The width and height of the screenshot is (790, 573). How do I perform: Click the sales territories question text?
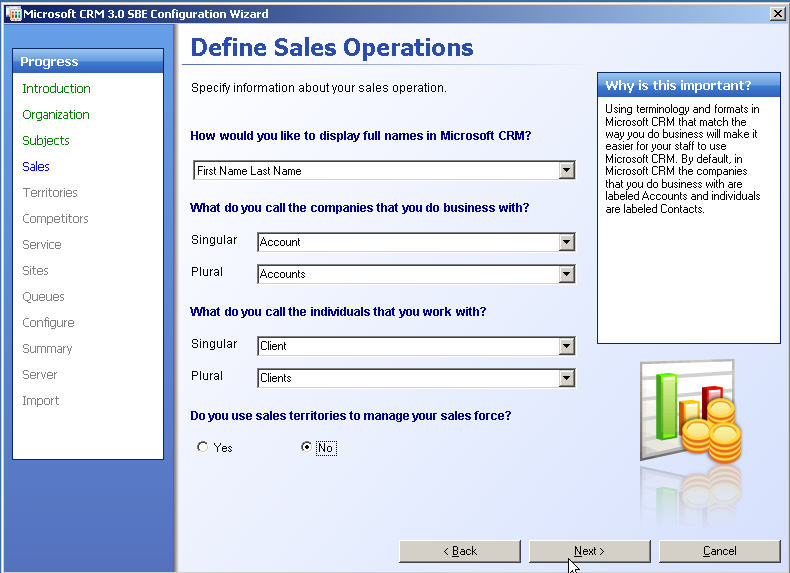pyautogui.click(x=351, y=416)
